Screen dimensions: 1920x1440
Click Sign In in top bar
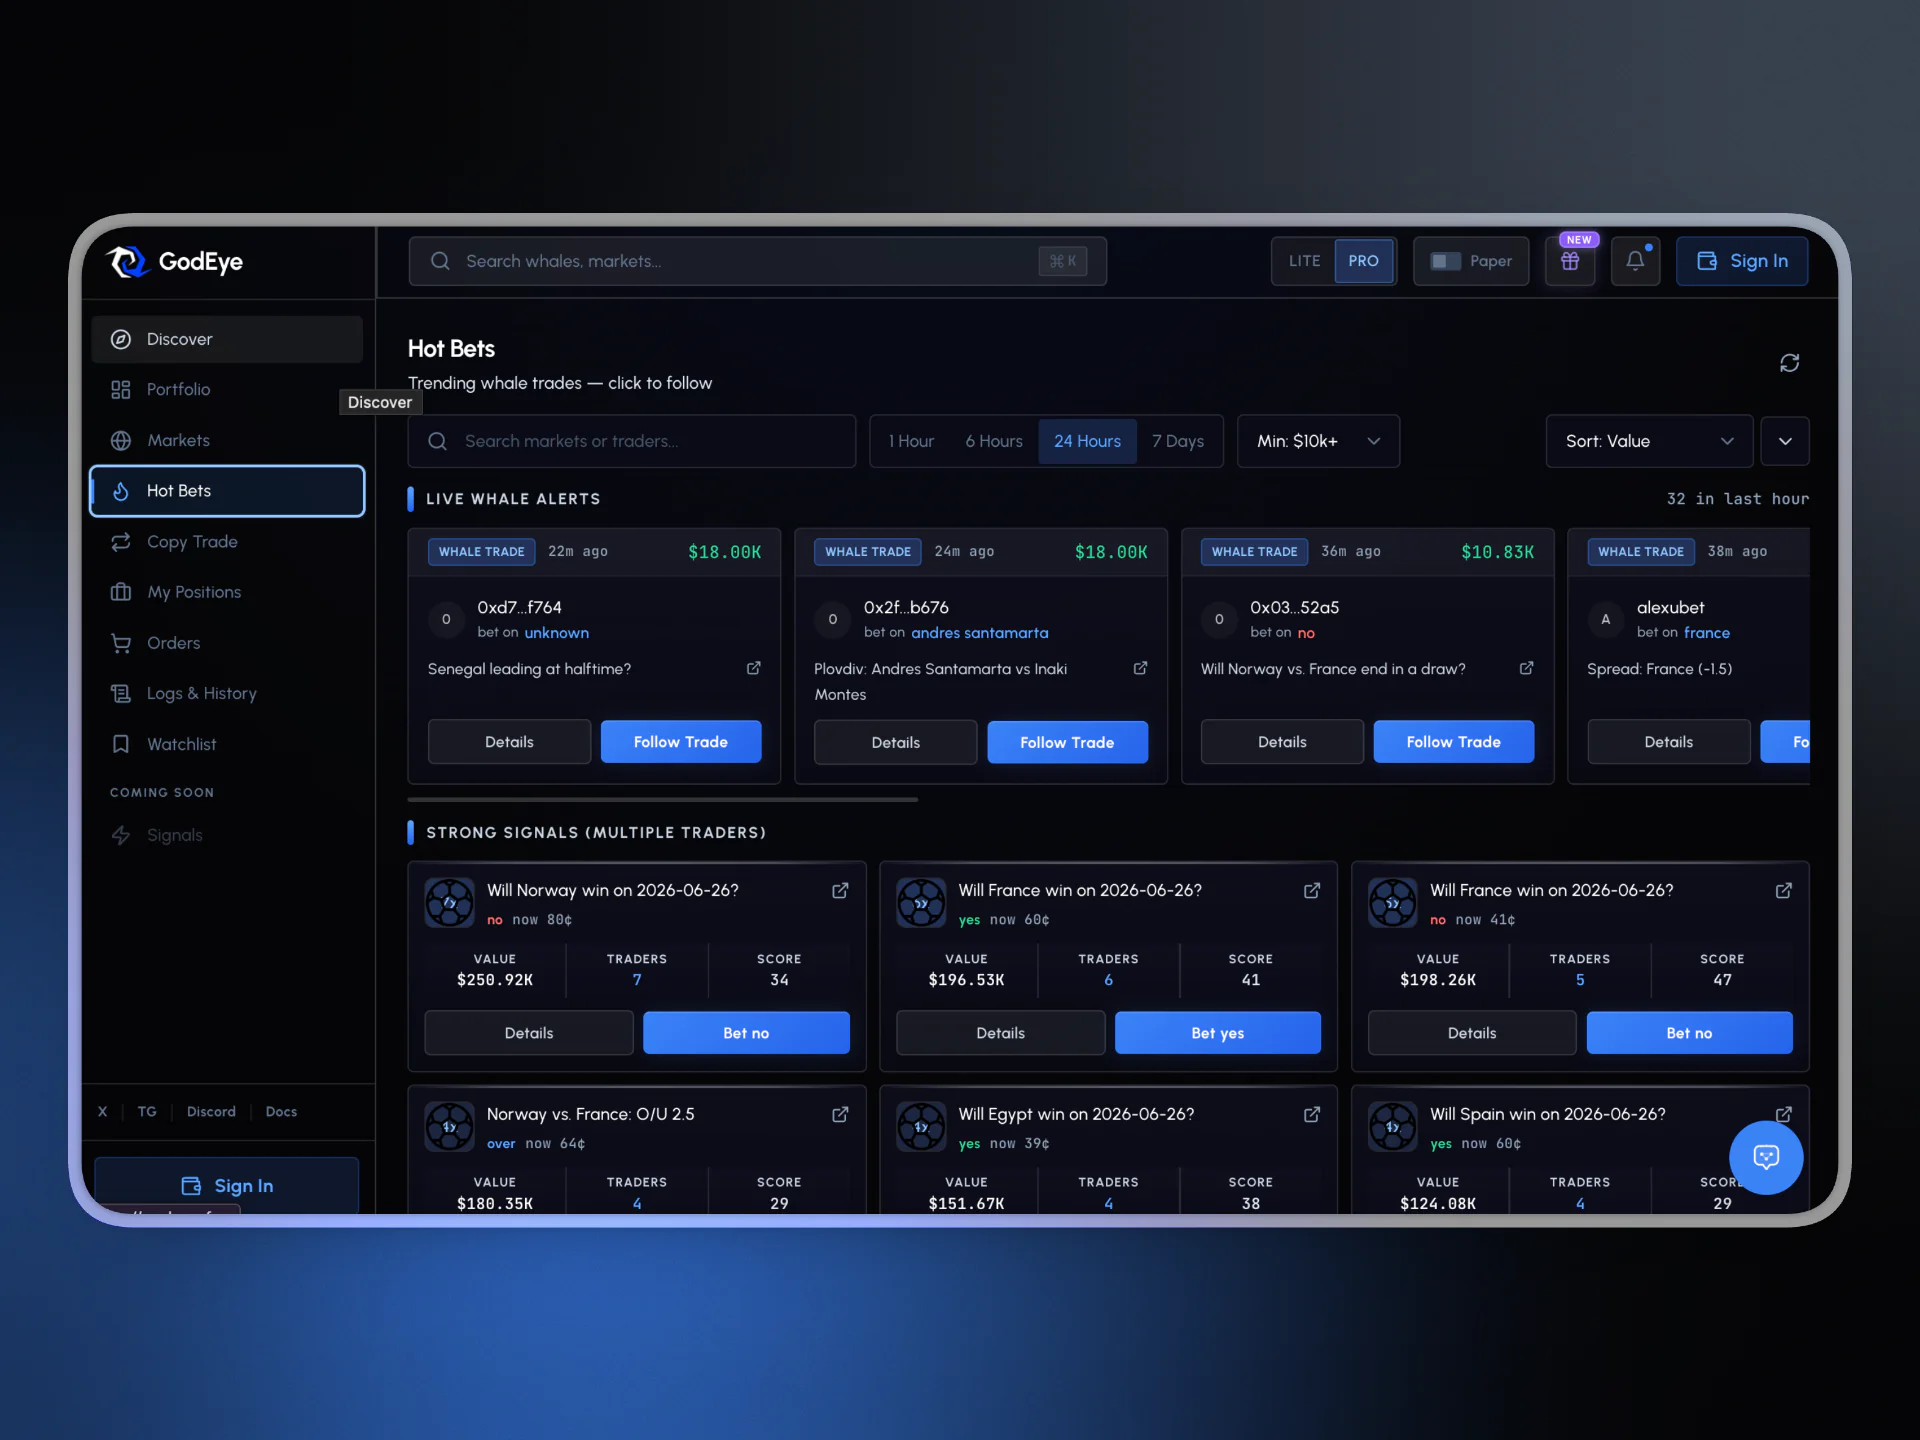1742,261
